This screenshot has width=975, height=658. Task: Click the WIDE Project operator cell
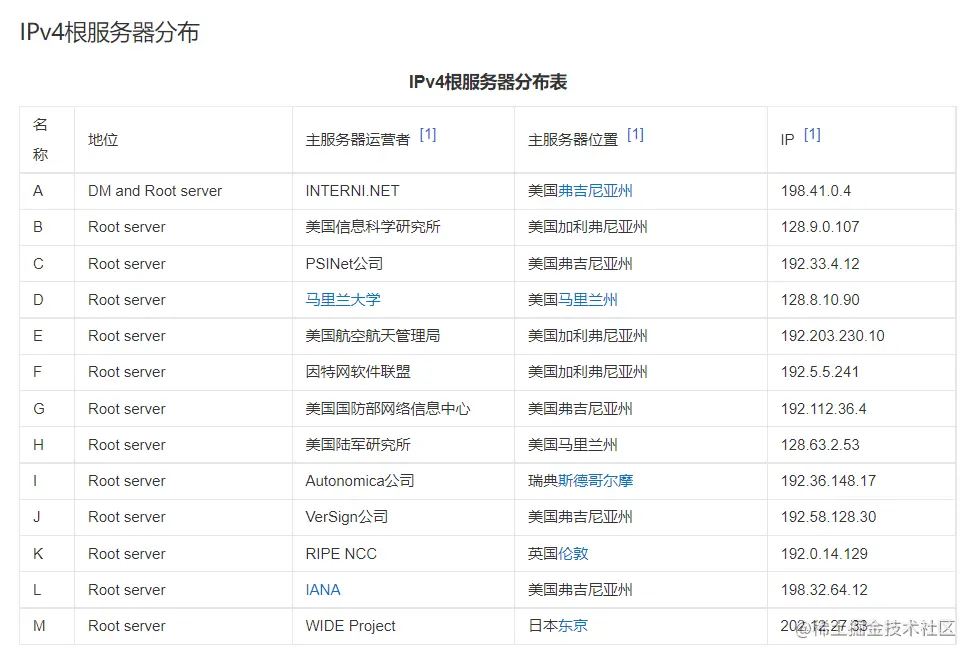coord(404,626)
